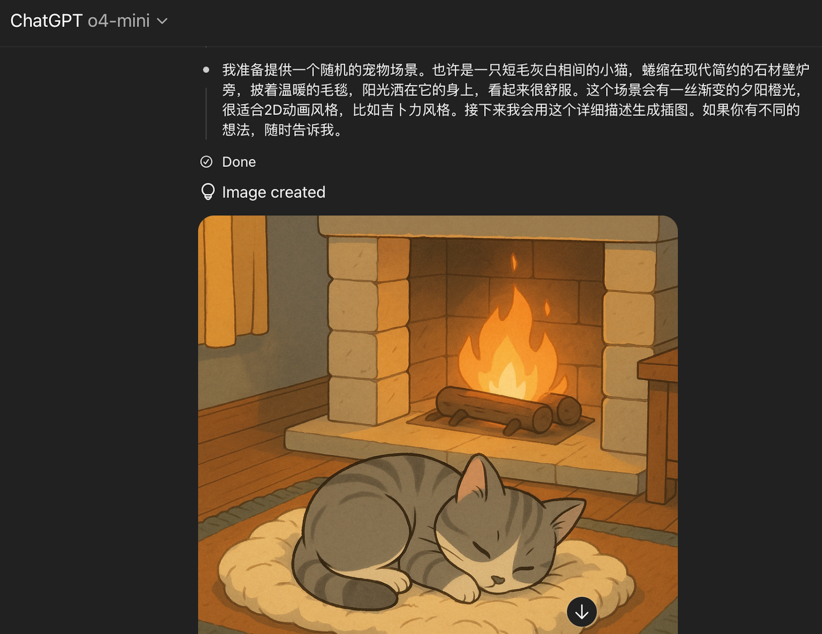Click the orange curtain in the image
This screenshot has width=822, height=634.
[x=234, y=281]
